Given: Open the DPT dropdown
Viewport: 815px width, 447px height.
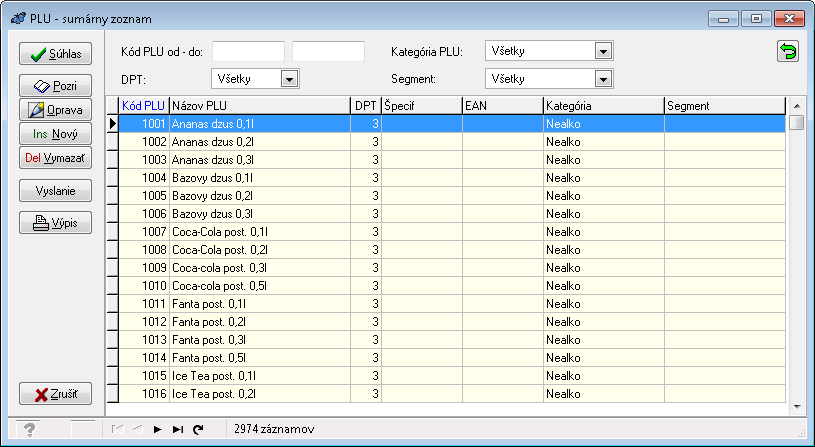Looking at the screenshot, I should (x=290, y=79).
